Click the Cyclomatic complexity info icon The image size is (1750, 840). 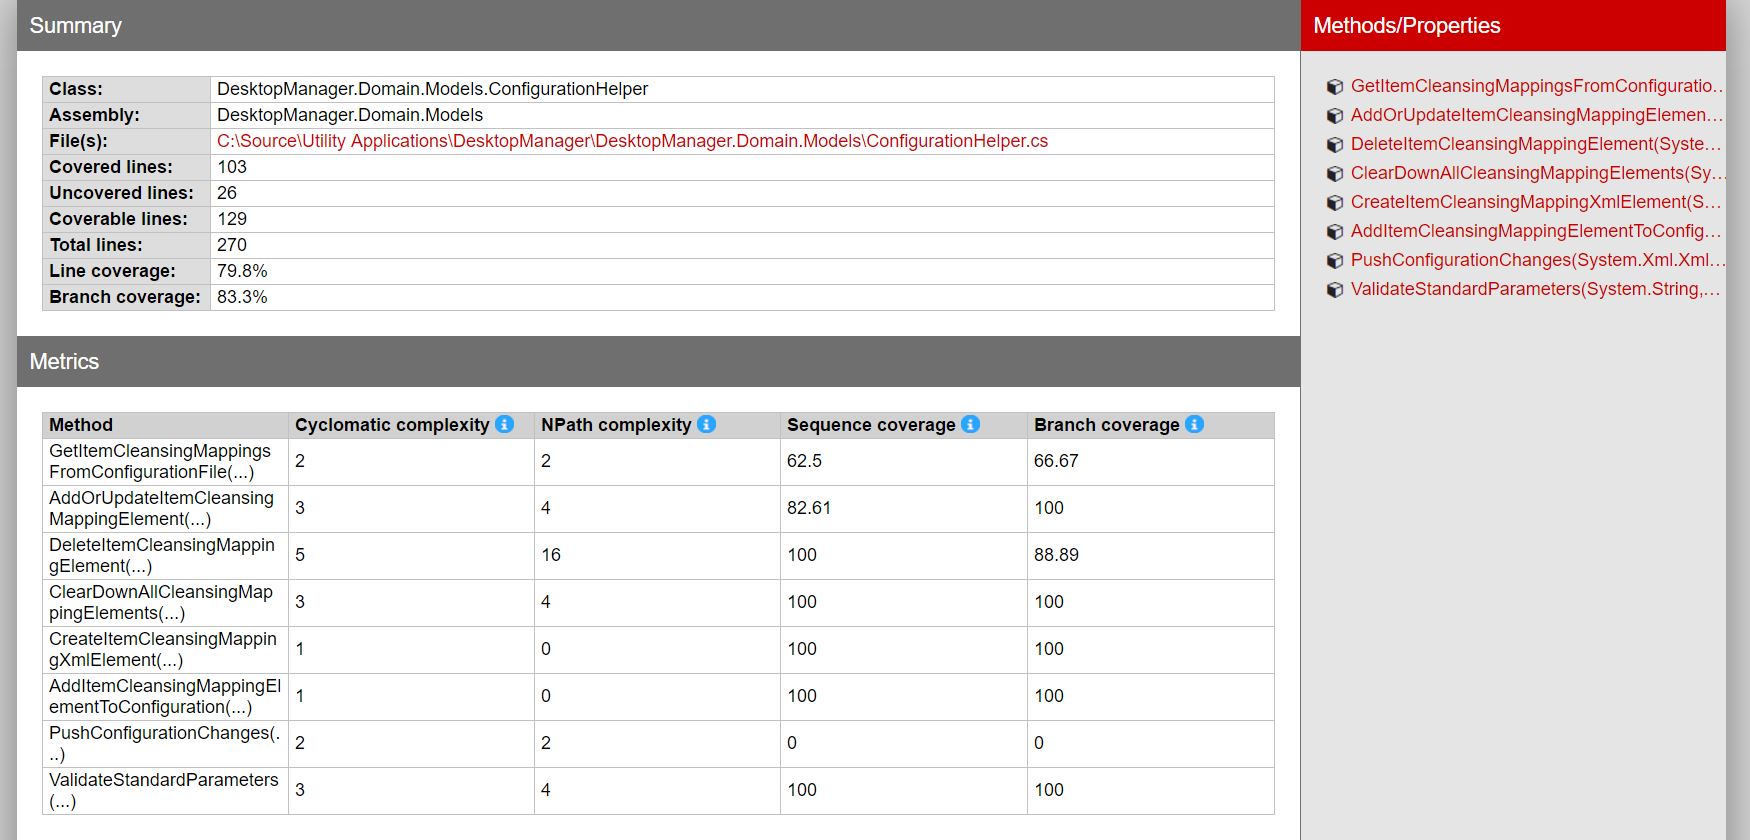pos(505,424)
